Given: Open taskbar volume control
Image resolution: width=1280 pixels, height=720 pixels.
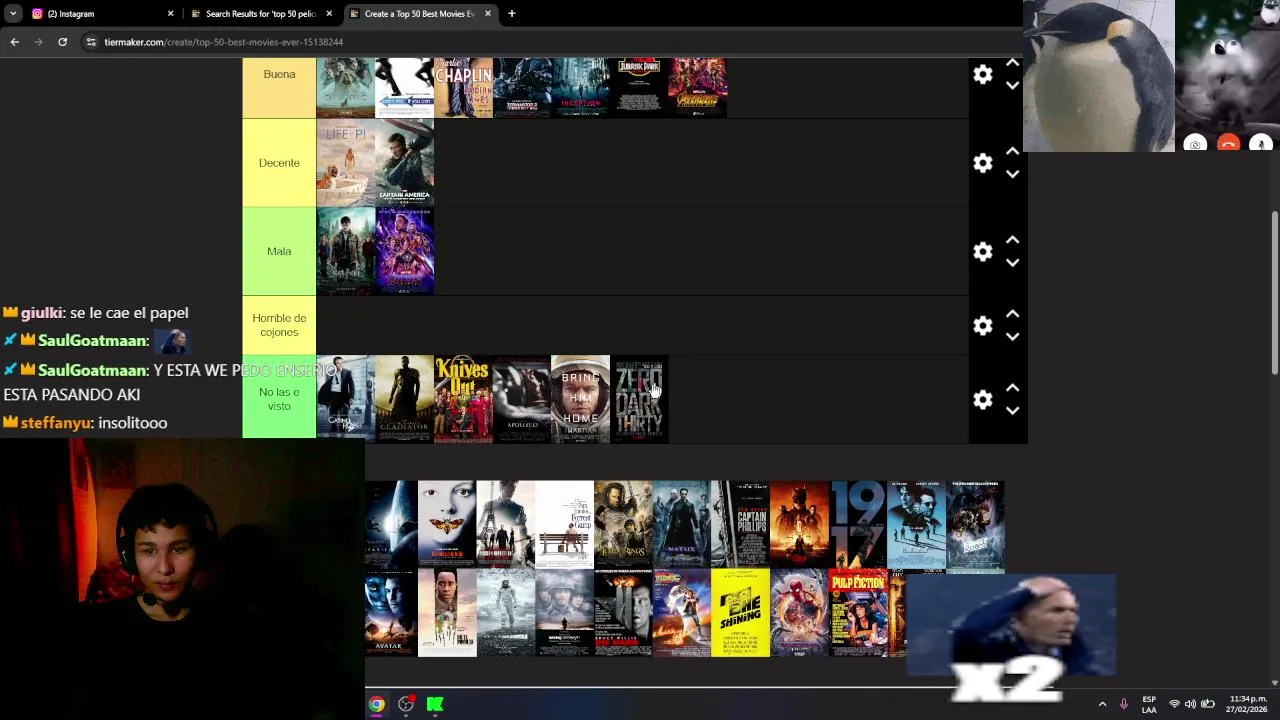Looking at the screenshot, I should [x=1190, y=704].
